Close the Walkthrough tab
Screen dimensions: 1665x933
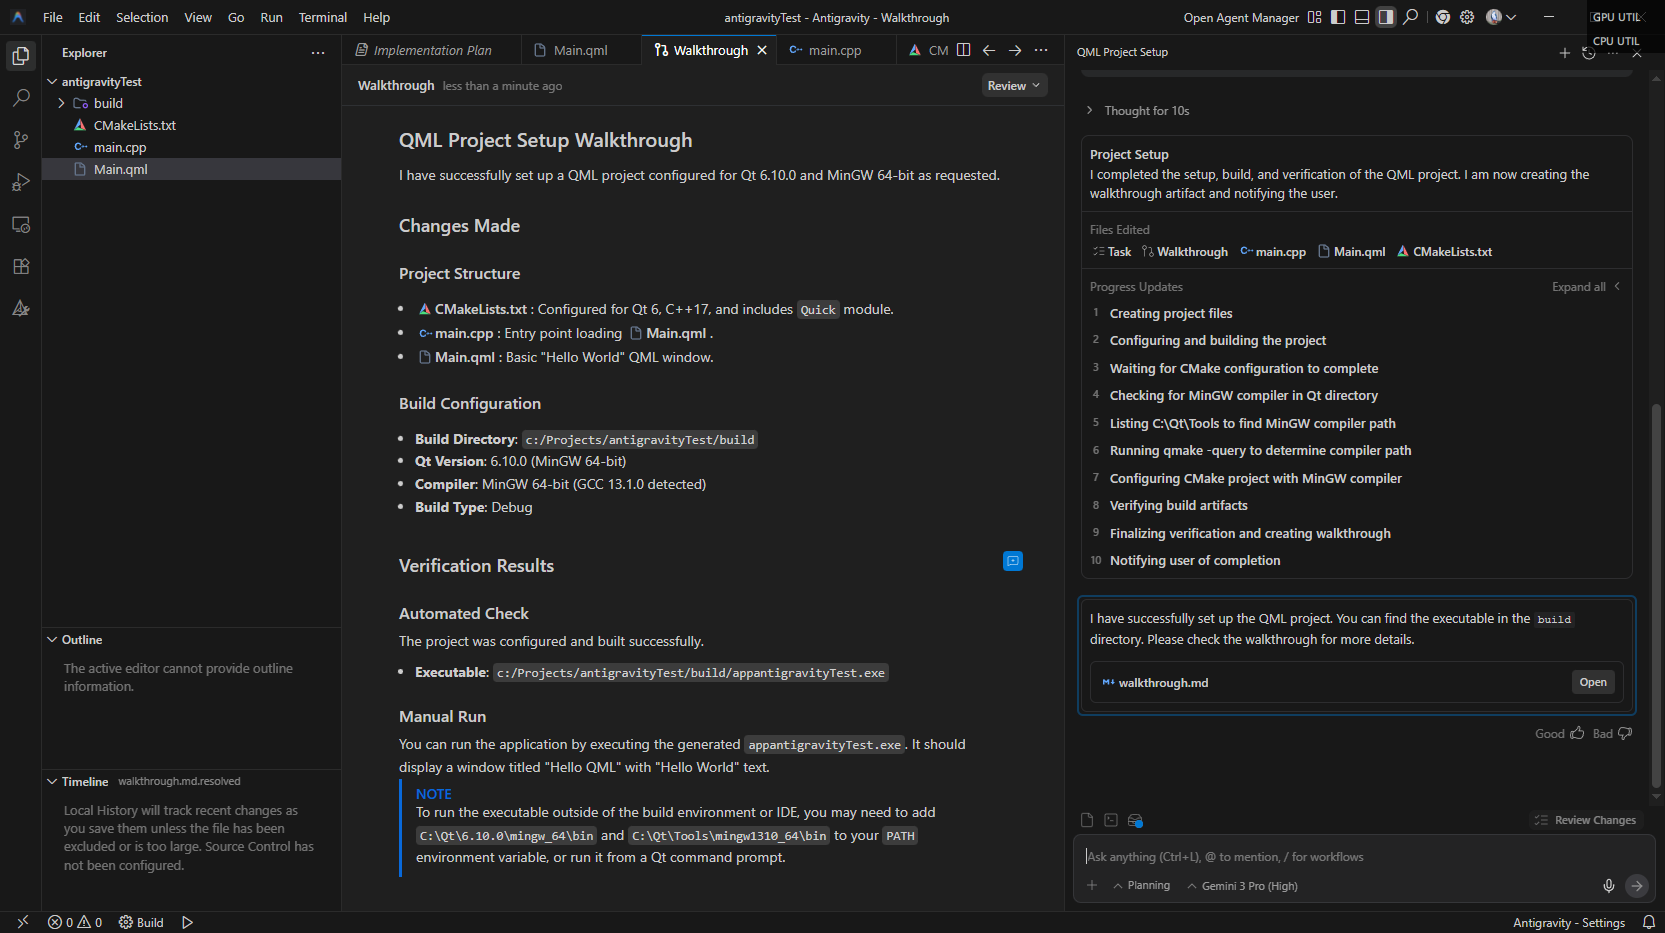coord(762,50)
